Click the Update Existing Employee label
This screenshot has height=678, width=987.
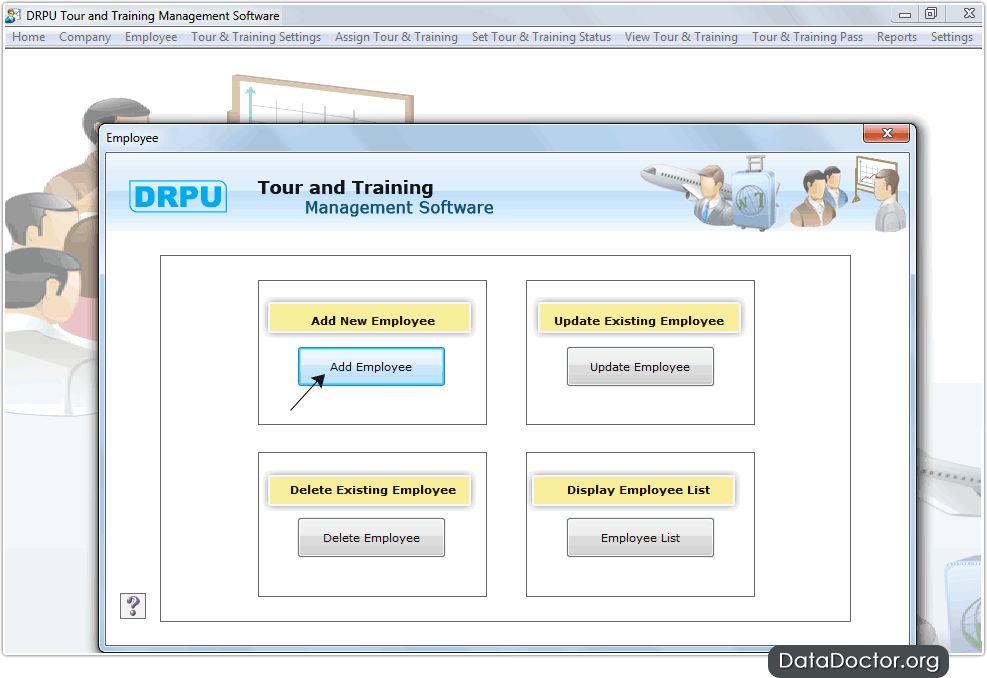click(639, 320)
